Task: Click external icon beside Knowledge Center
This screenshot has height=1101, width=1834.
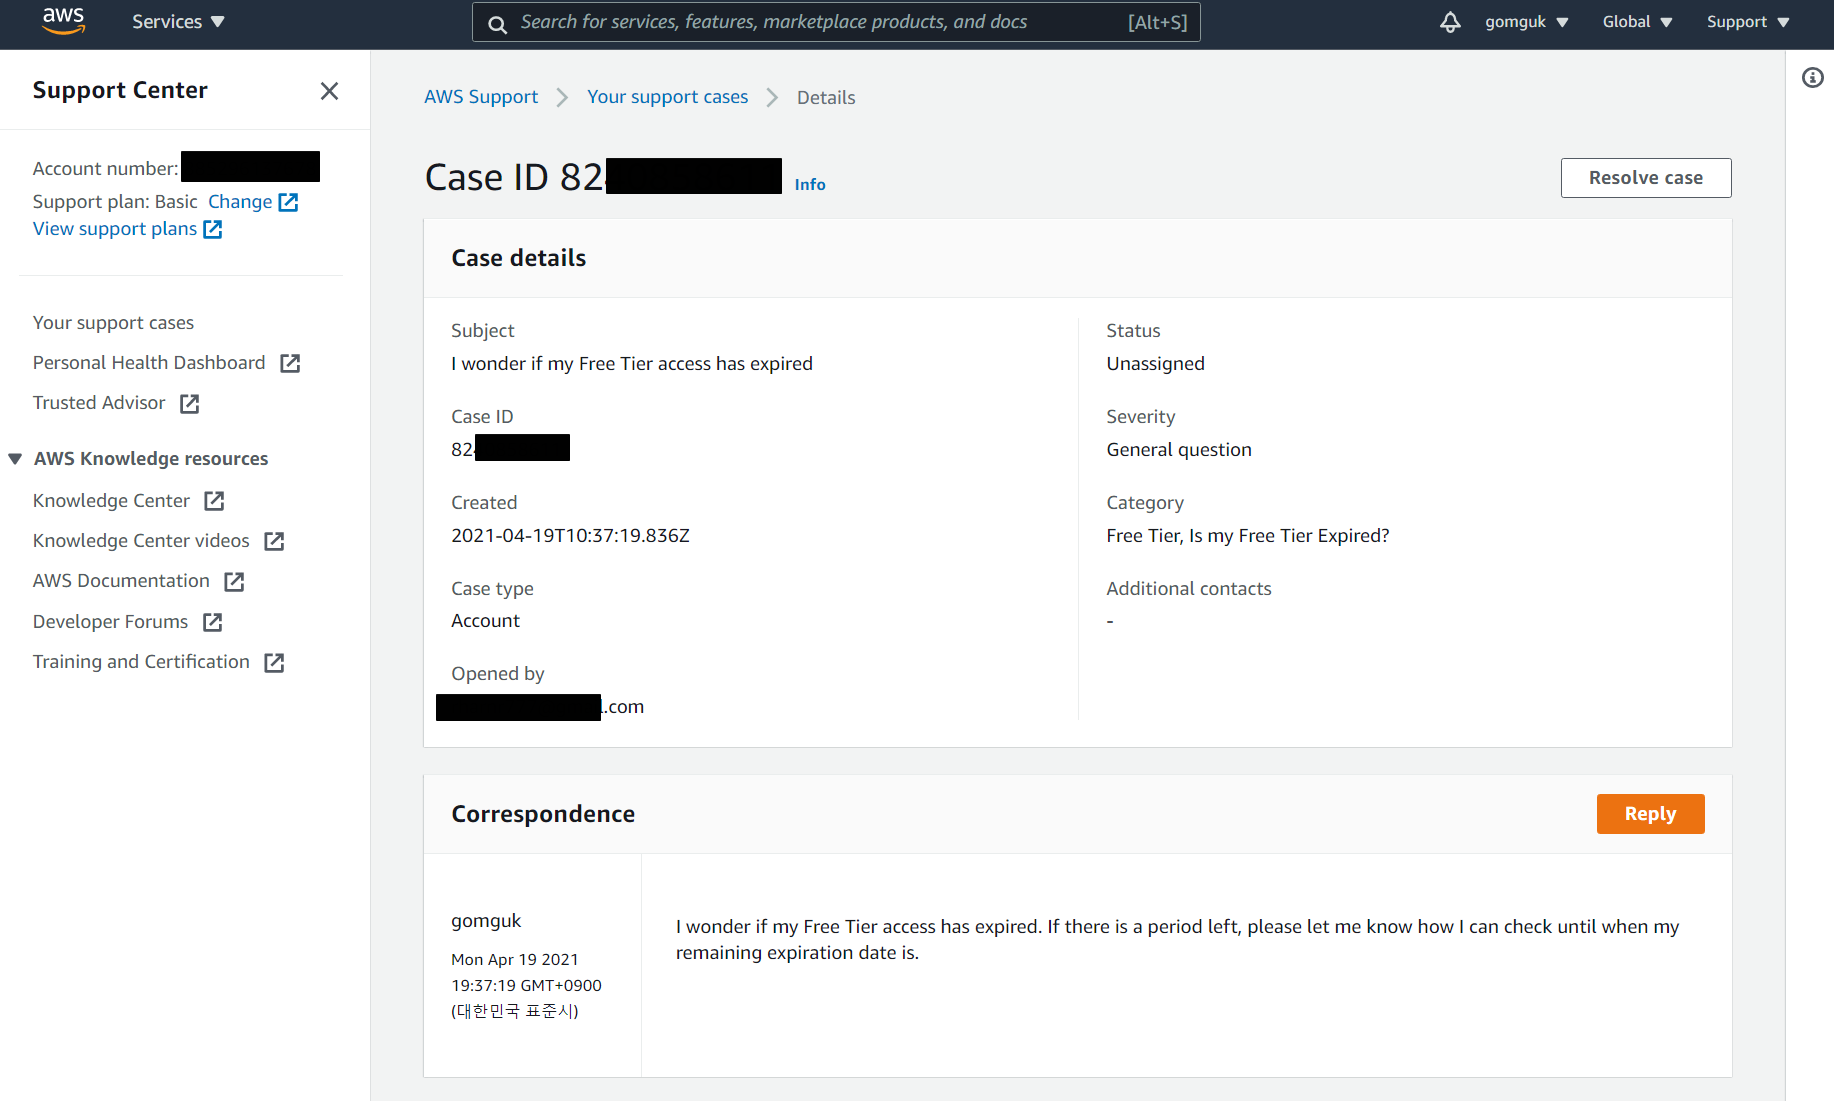Action: (214, 501)
